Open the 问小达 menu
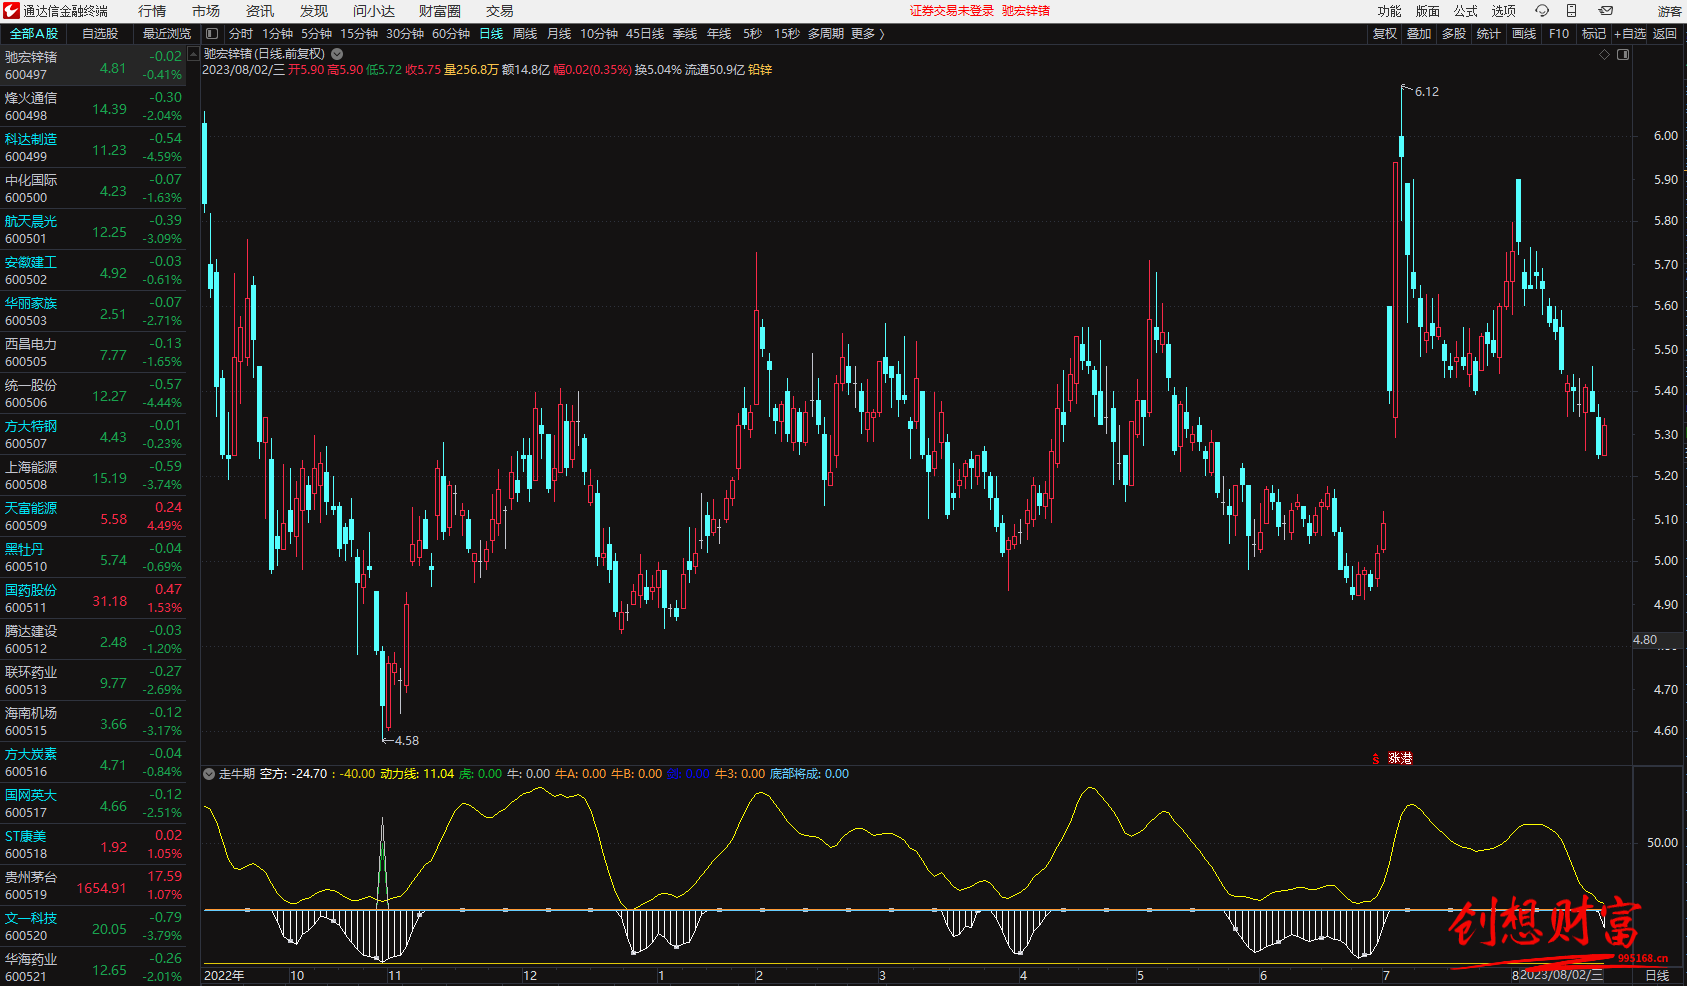 tap(374, 11)
